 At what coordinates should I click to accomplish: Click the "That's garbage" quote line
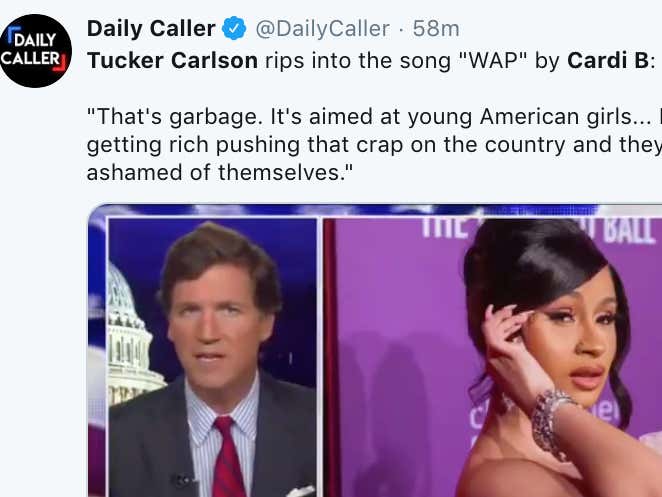[374, 117]
